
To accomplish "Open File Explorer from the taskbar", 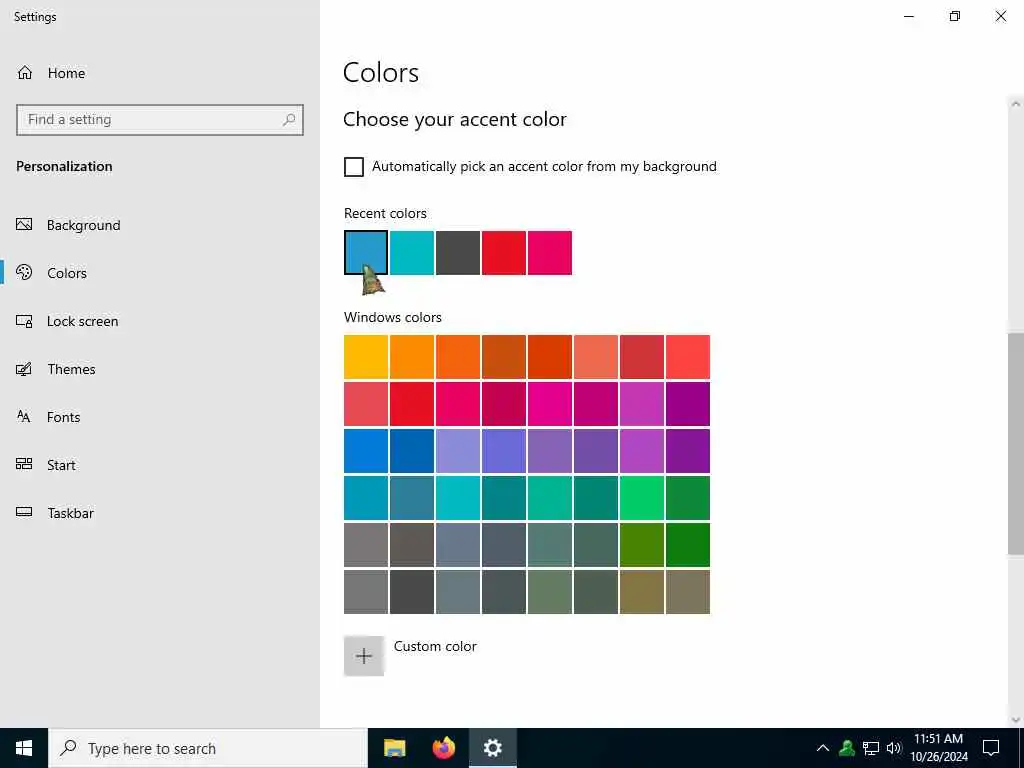I will click(394, 748).
